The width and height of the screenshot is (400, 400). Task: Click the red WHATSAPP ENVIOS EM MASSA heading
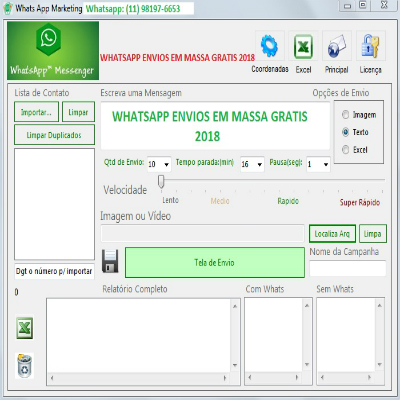click(177, 57)
